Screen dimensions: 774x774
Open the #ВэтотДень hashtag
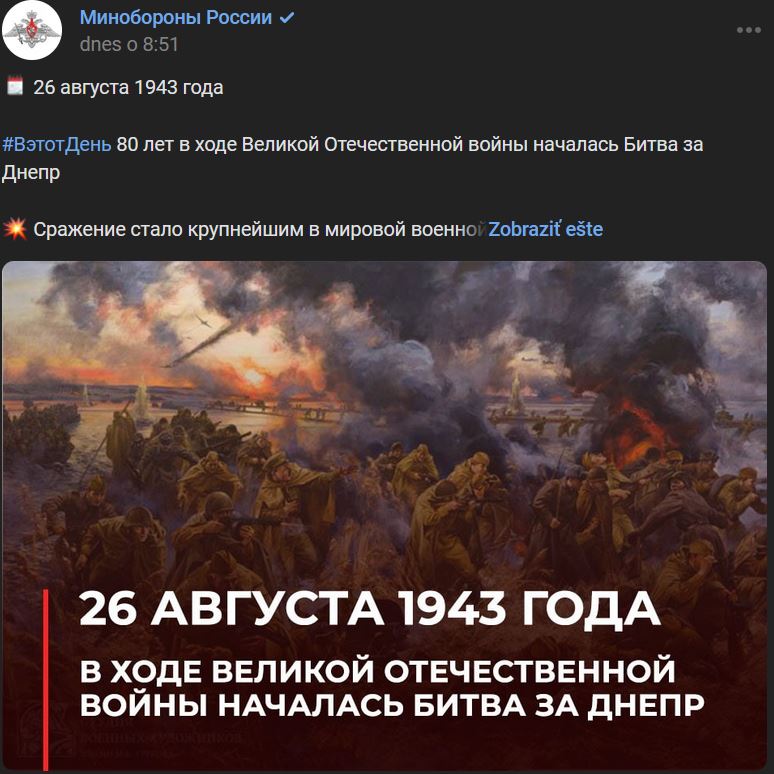click(57, 145)
